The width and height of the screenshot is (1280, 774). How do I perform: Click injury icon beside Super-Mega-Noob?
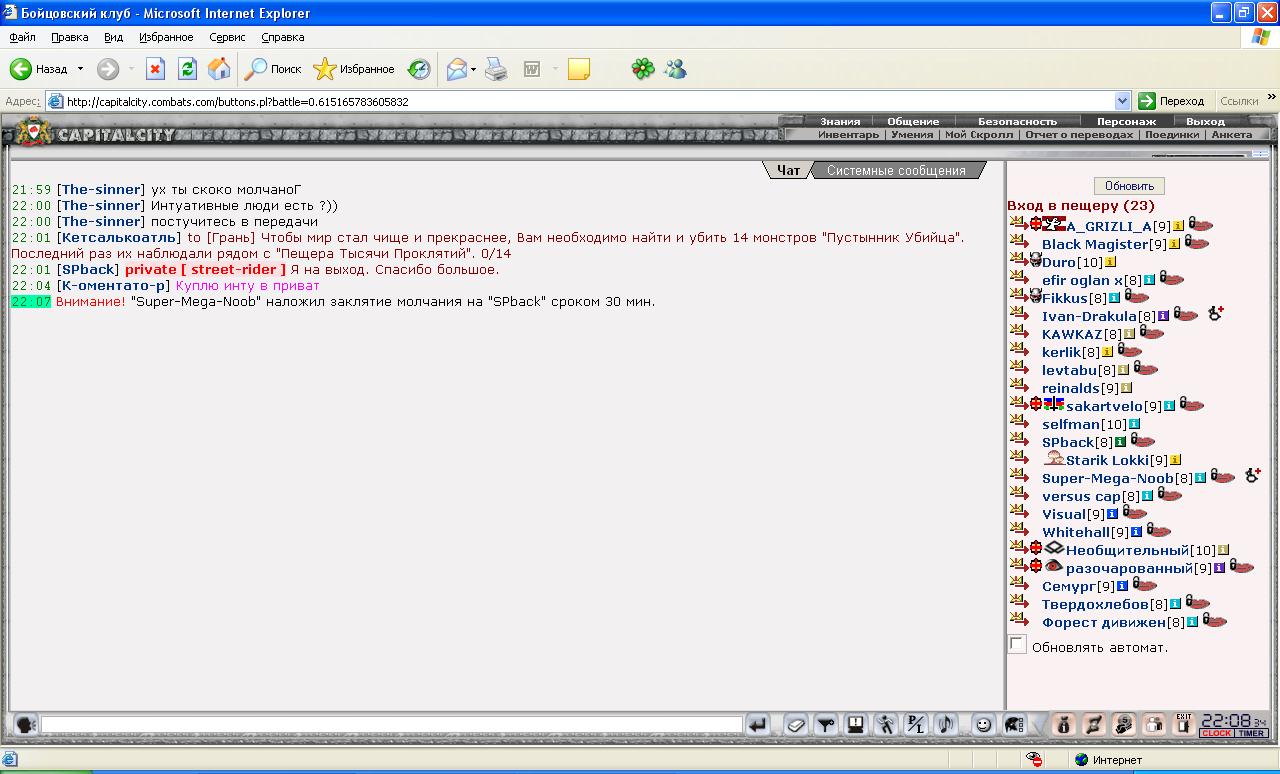click(x=1252, y=475)
